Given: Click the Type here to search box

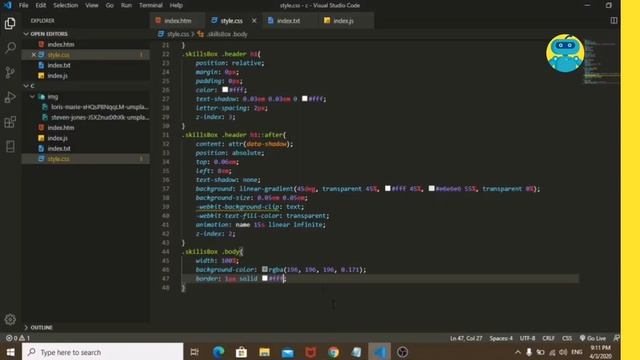Looking at the screenshot, I should (x=102, y=352).
